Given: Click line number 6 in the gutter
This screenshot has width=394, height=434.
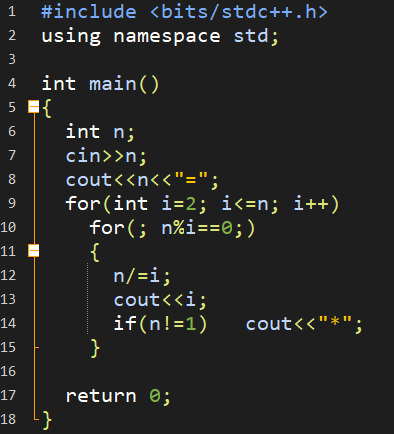Looking at the screenshot, I should click(12, 131).
